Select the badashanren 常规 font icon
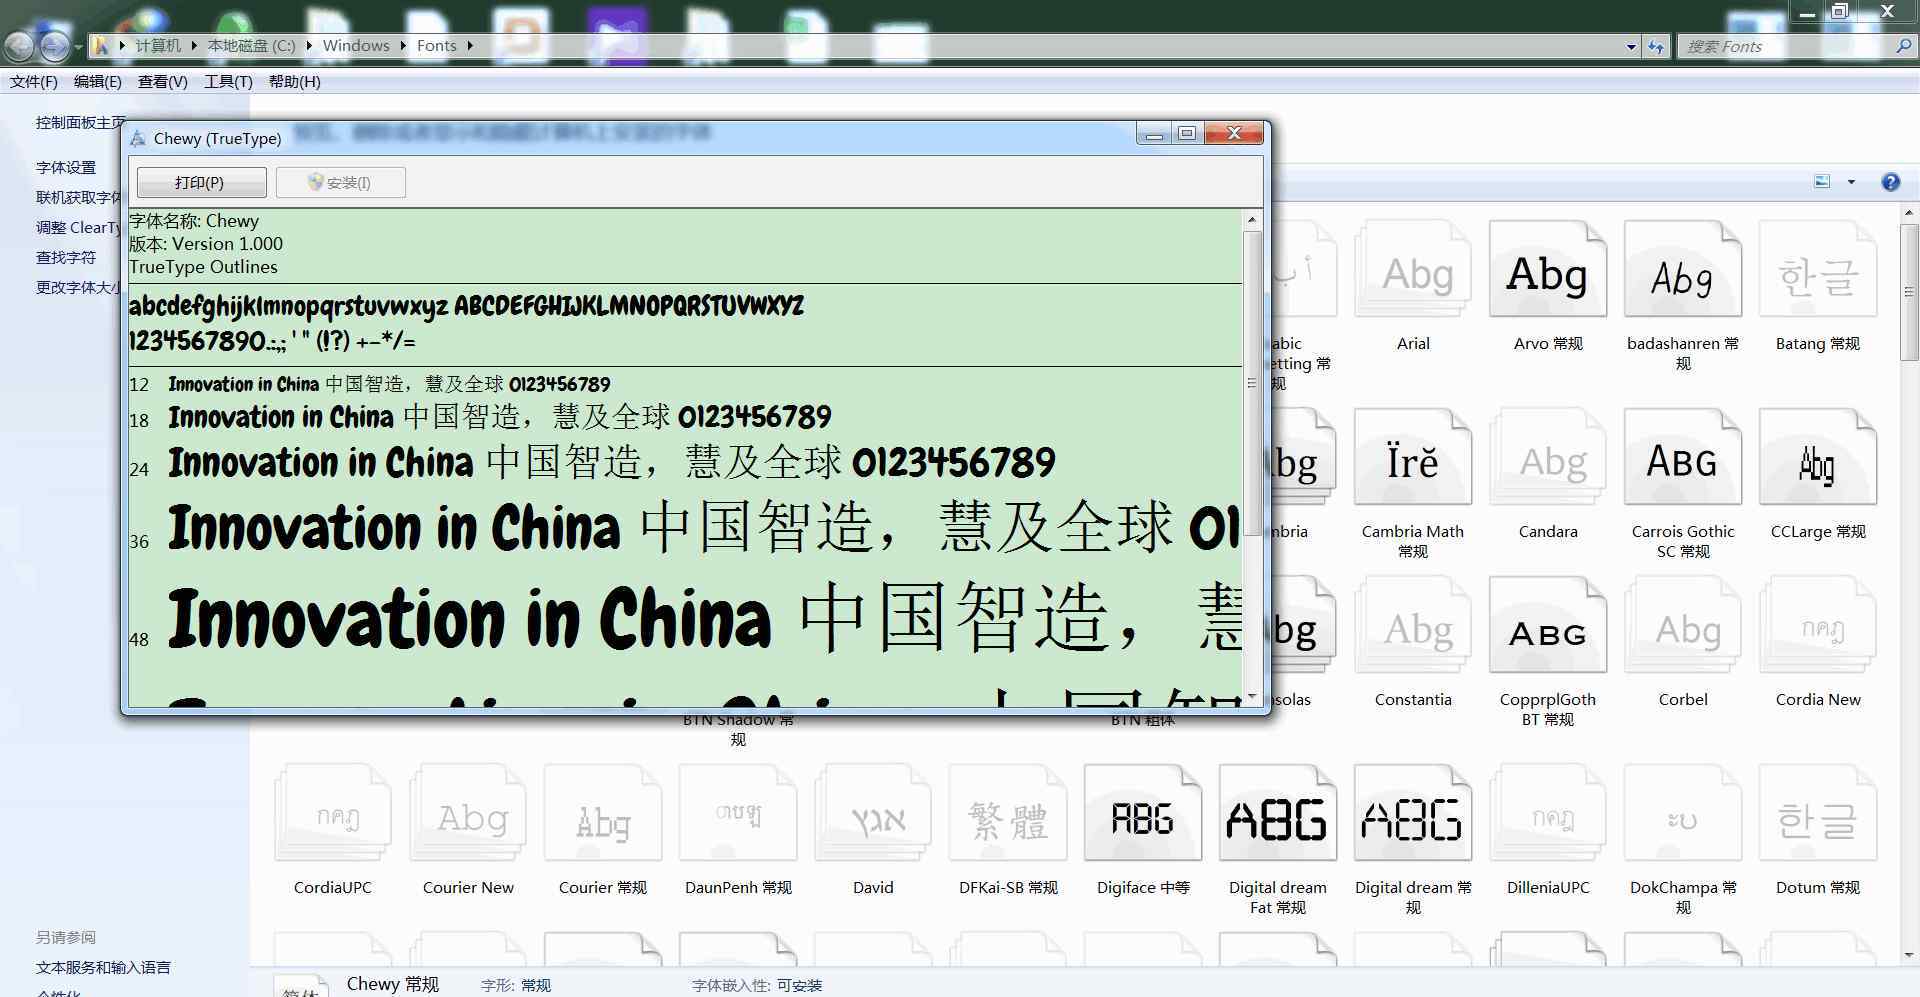 1683,271
